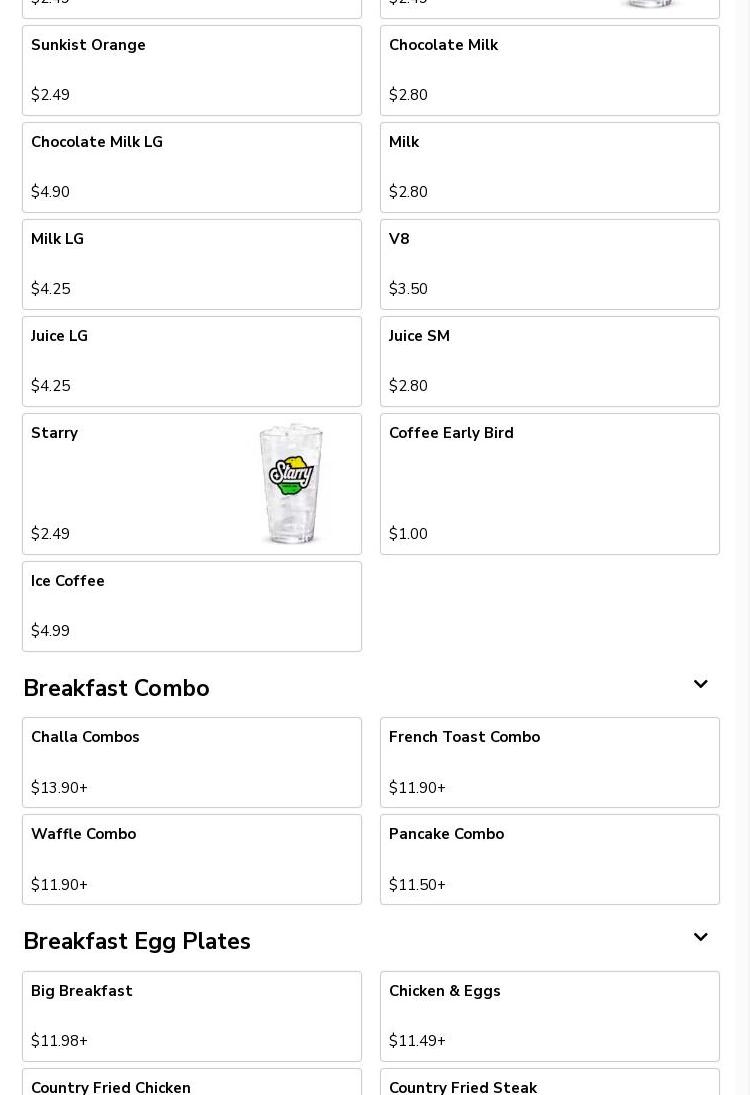Choose Juice SM
This screenshot has width=750, height=1095.
point(550,362)
